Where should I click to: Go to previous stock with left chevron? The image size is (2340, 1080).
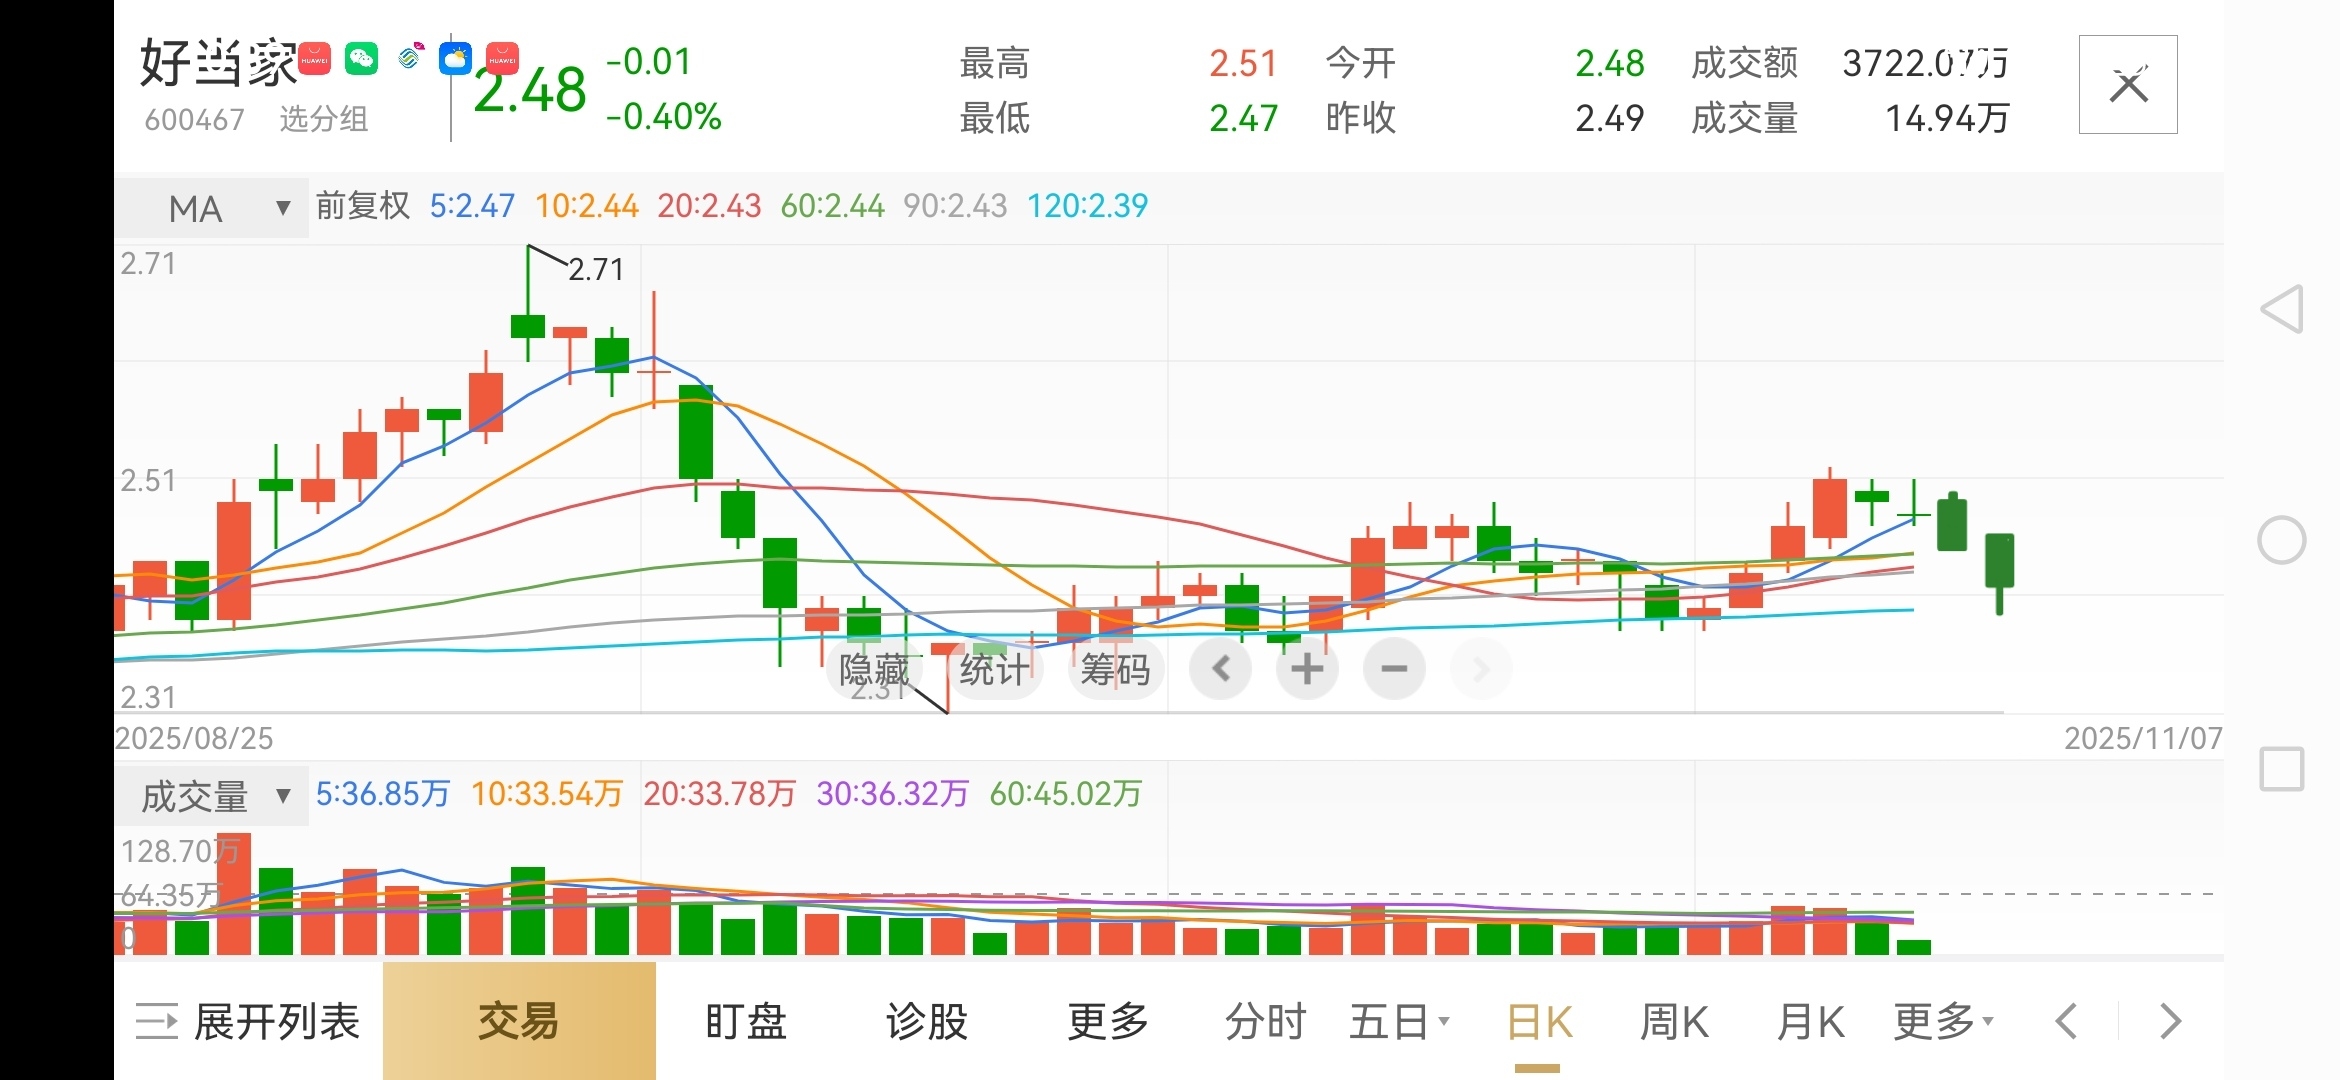click(2066, 1022)
